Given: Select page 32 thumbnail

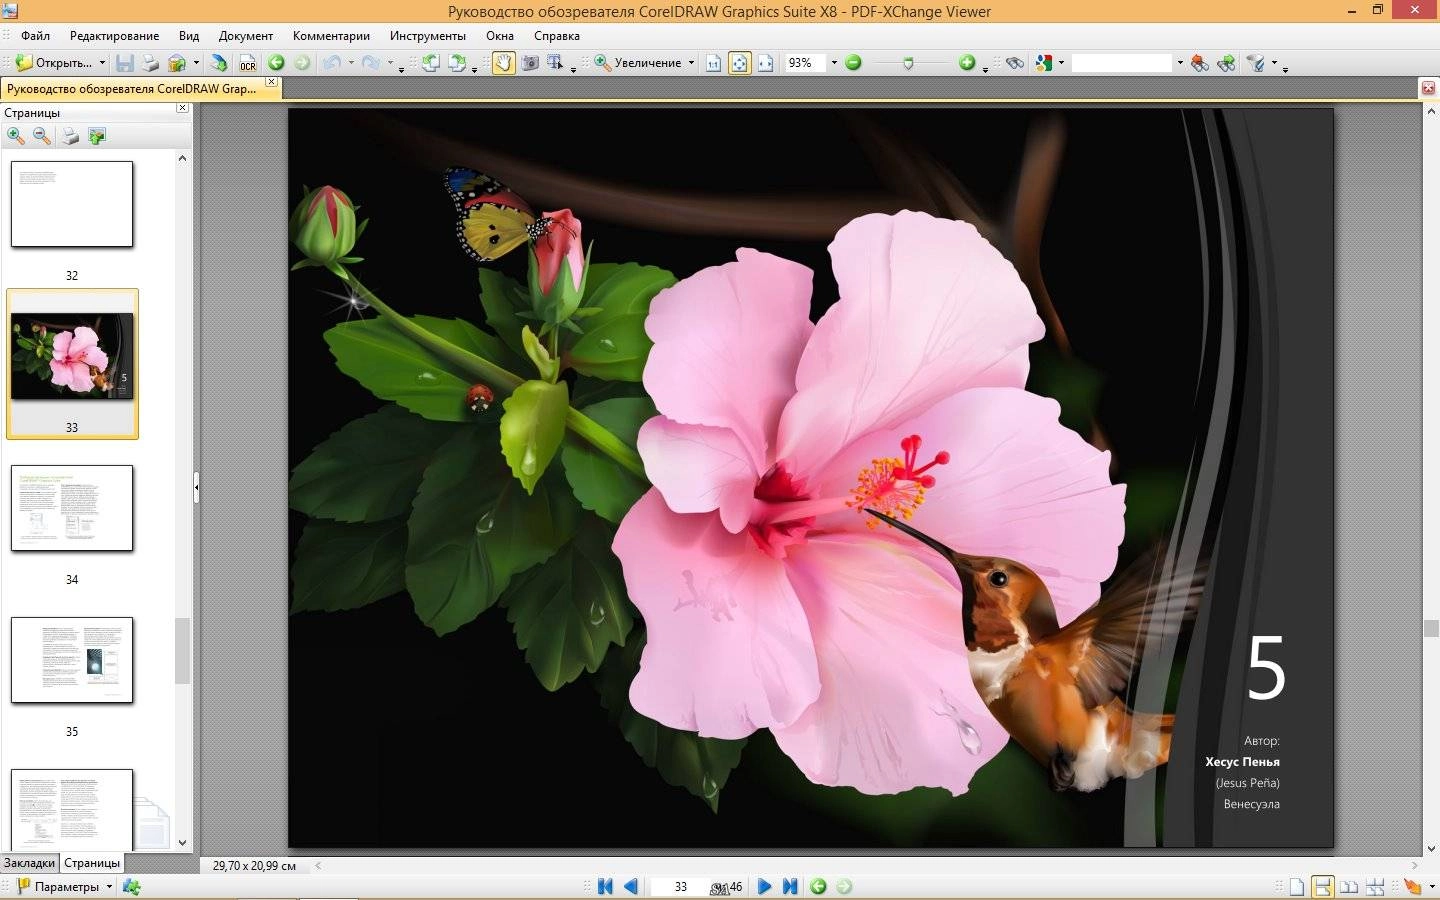Looking at the screenshot, I should click(72, 204).
